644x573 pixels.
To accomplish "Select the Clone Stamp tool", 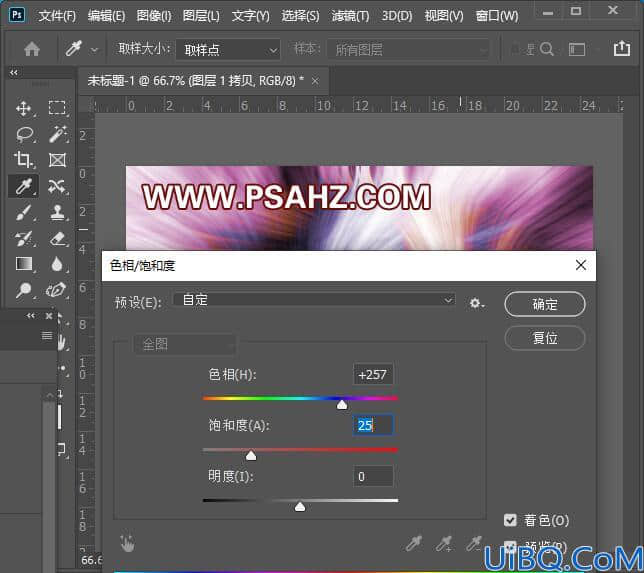I will [58, 213].
